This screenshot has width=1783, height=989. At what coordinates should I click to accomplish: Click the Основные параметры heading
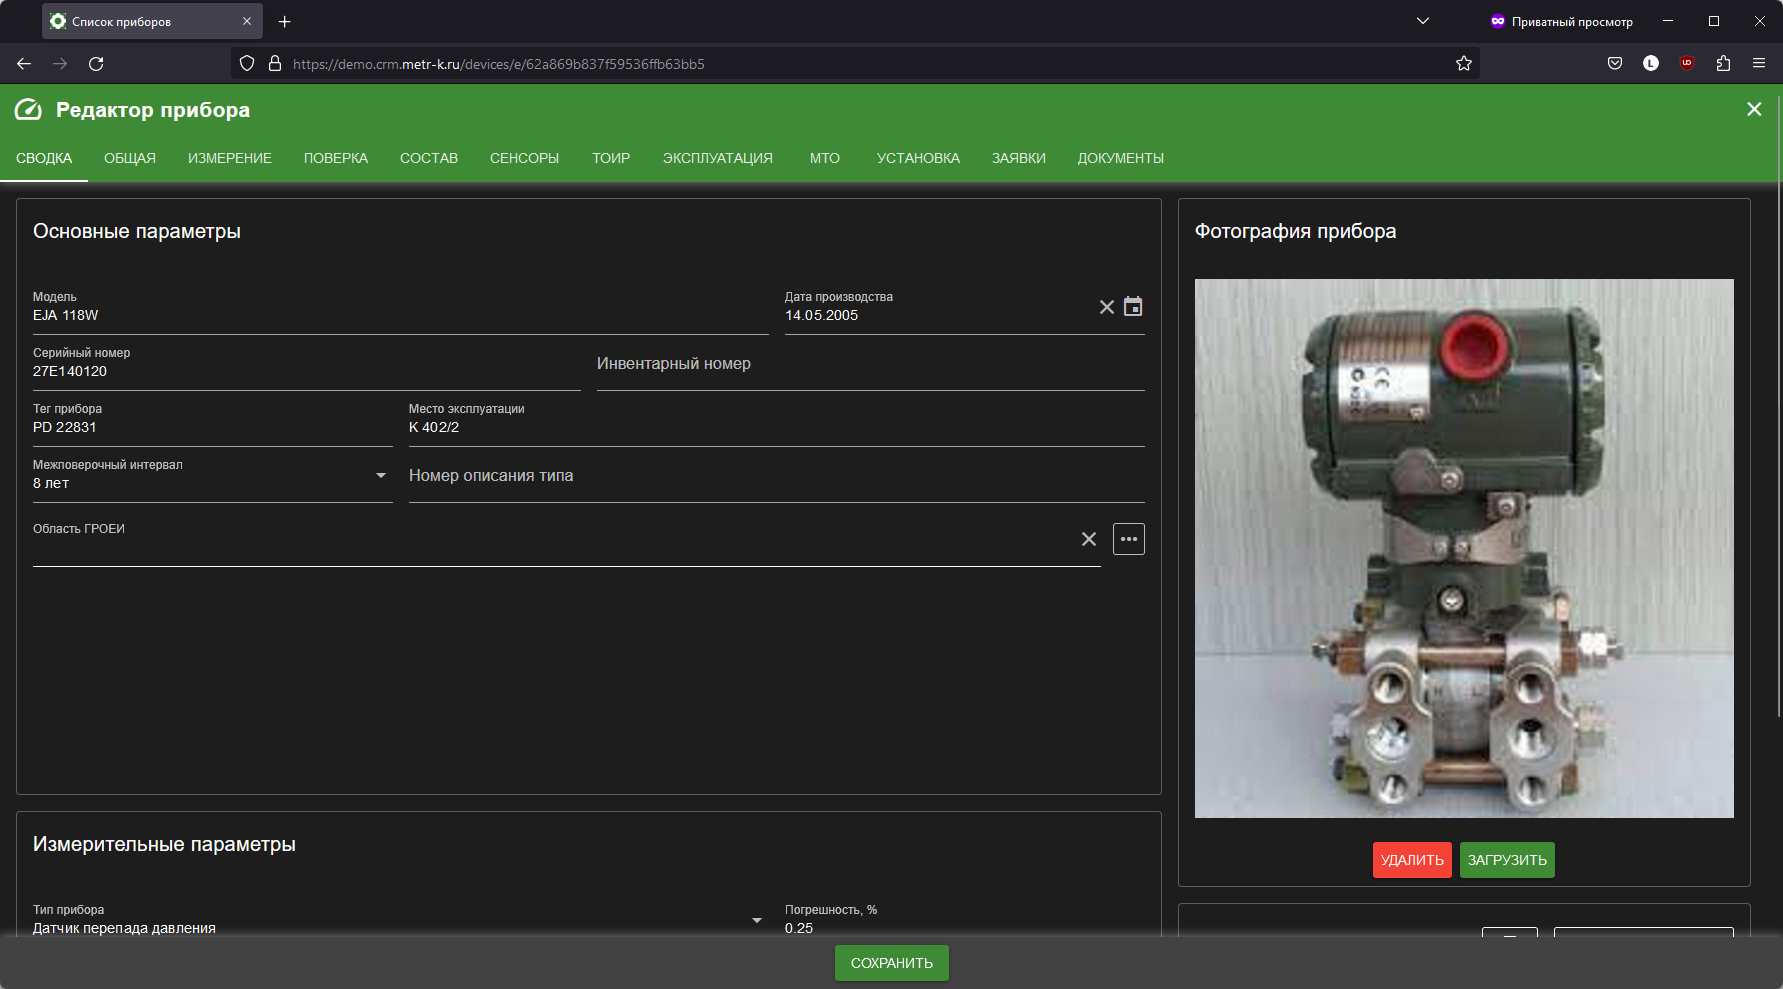[x=137, y=231]
